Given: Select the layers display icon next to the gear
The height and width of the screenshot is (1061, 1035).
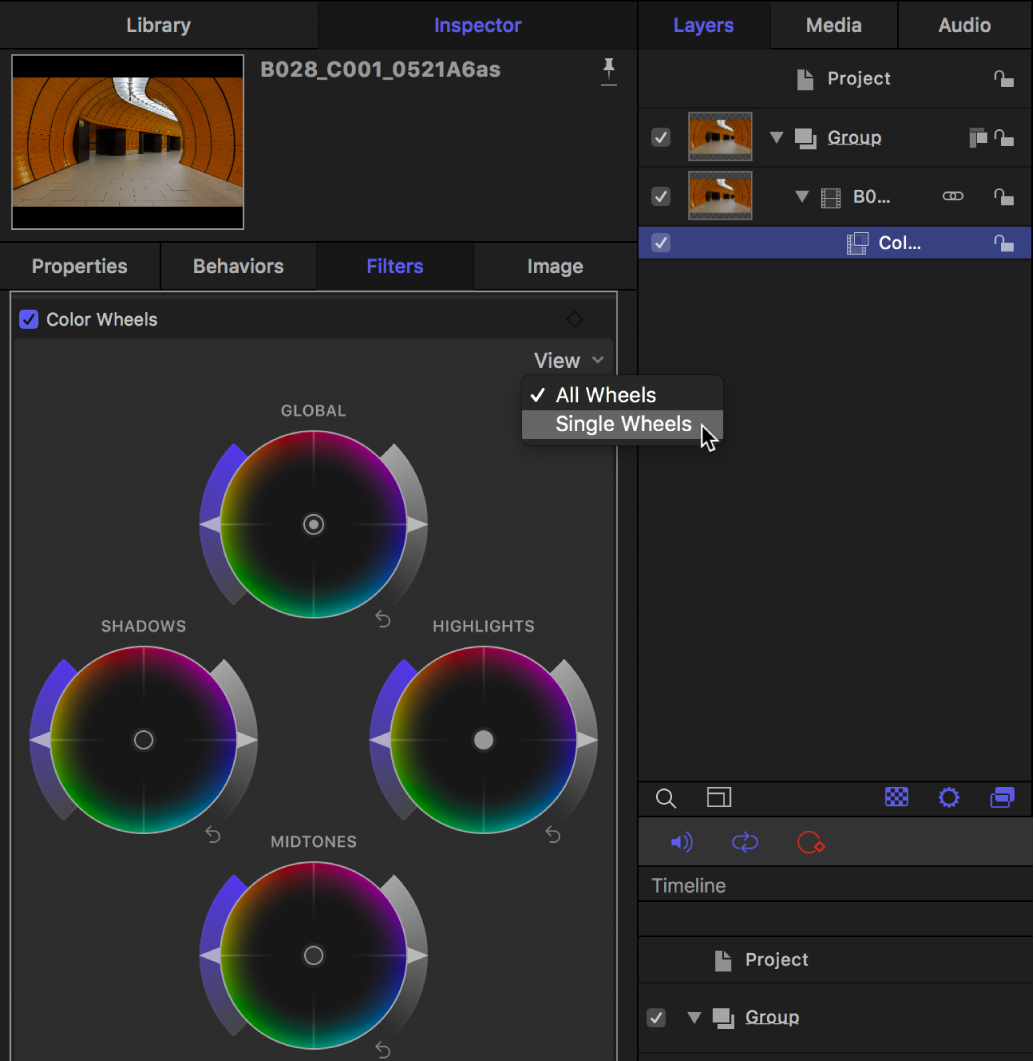Looking at the screenshot, I should click(1002, 798).
